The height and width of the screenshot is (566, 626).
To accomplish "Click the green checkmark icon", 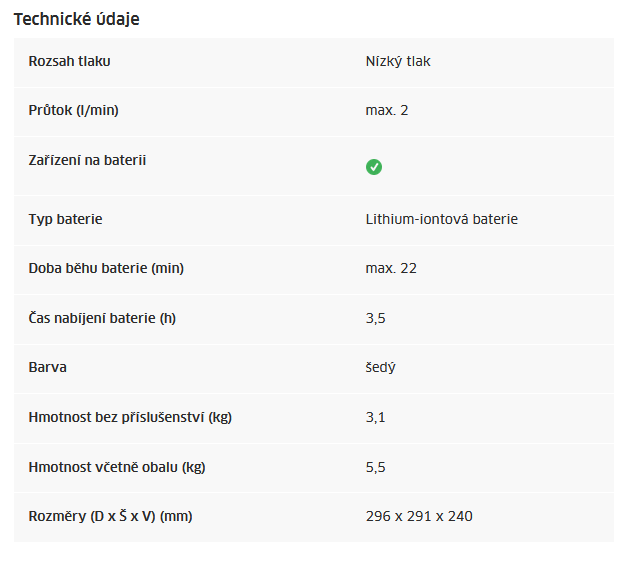I will 374,167.
